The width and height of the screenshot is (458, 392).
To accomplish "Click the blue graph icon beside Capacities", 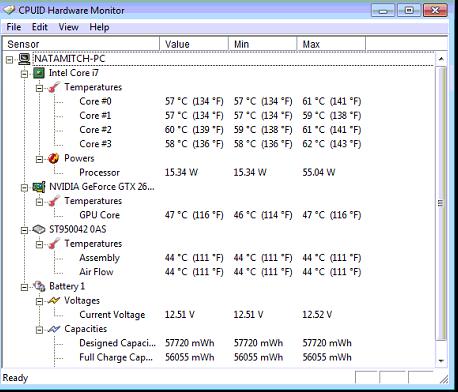I will 54,329.
